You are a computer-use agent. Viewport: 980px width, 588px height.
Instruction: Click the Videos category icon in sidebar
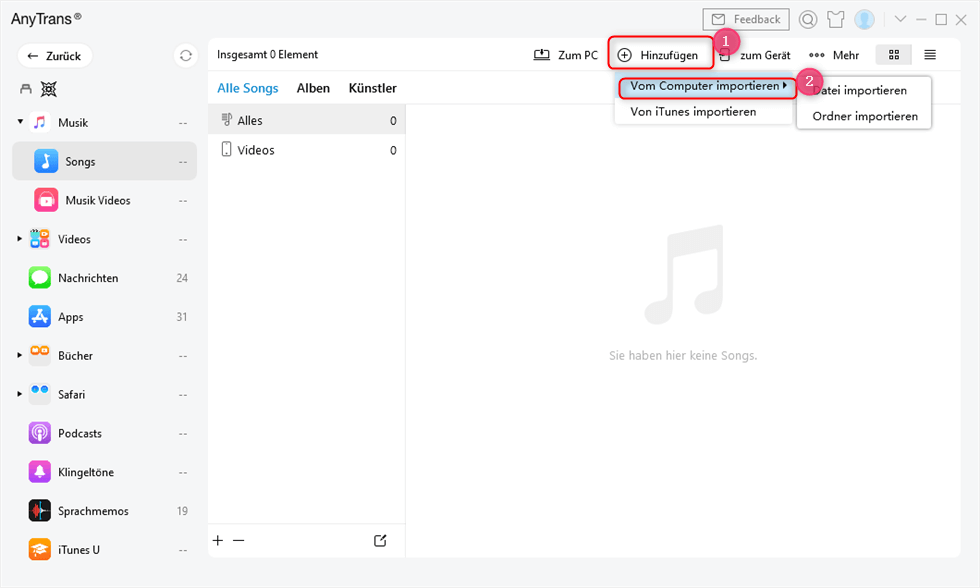[40, 239]
